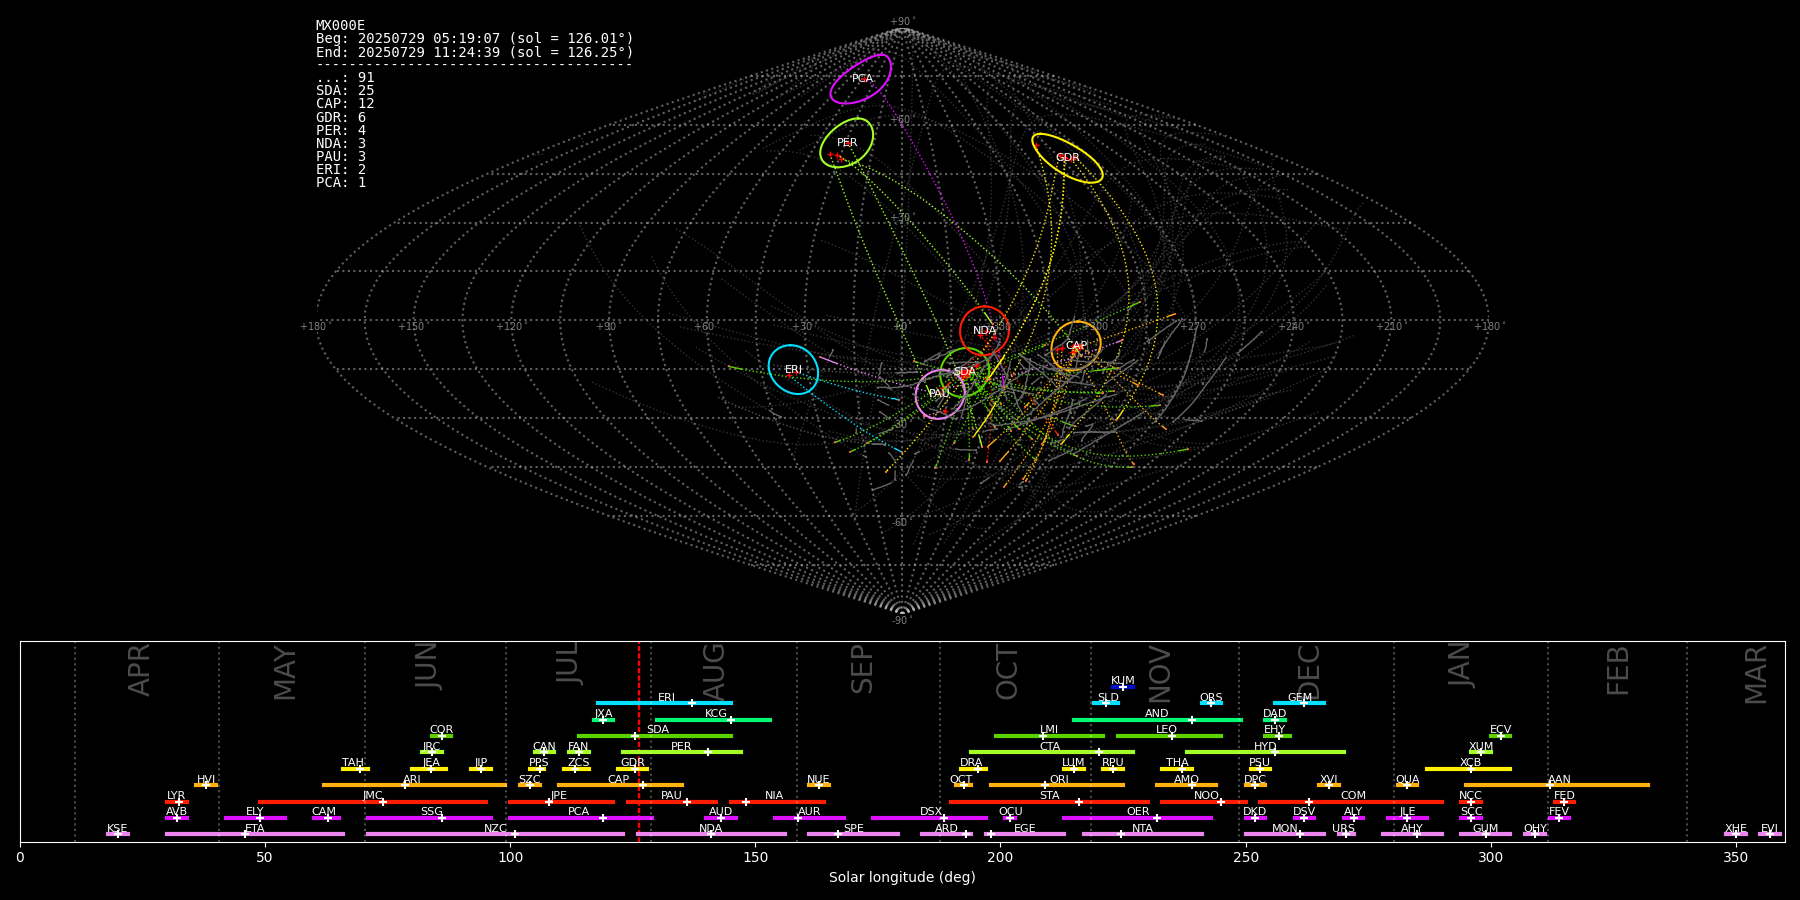Click the QUA shower bar in timeline

1407,785
